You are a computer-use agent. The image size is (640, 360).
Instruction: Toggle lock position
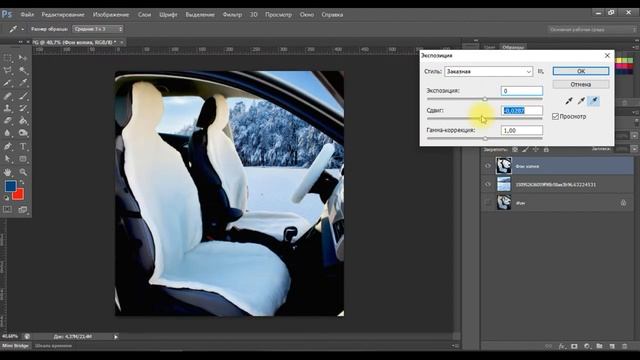tap(536, 150)
